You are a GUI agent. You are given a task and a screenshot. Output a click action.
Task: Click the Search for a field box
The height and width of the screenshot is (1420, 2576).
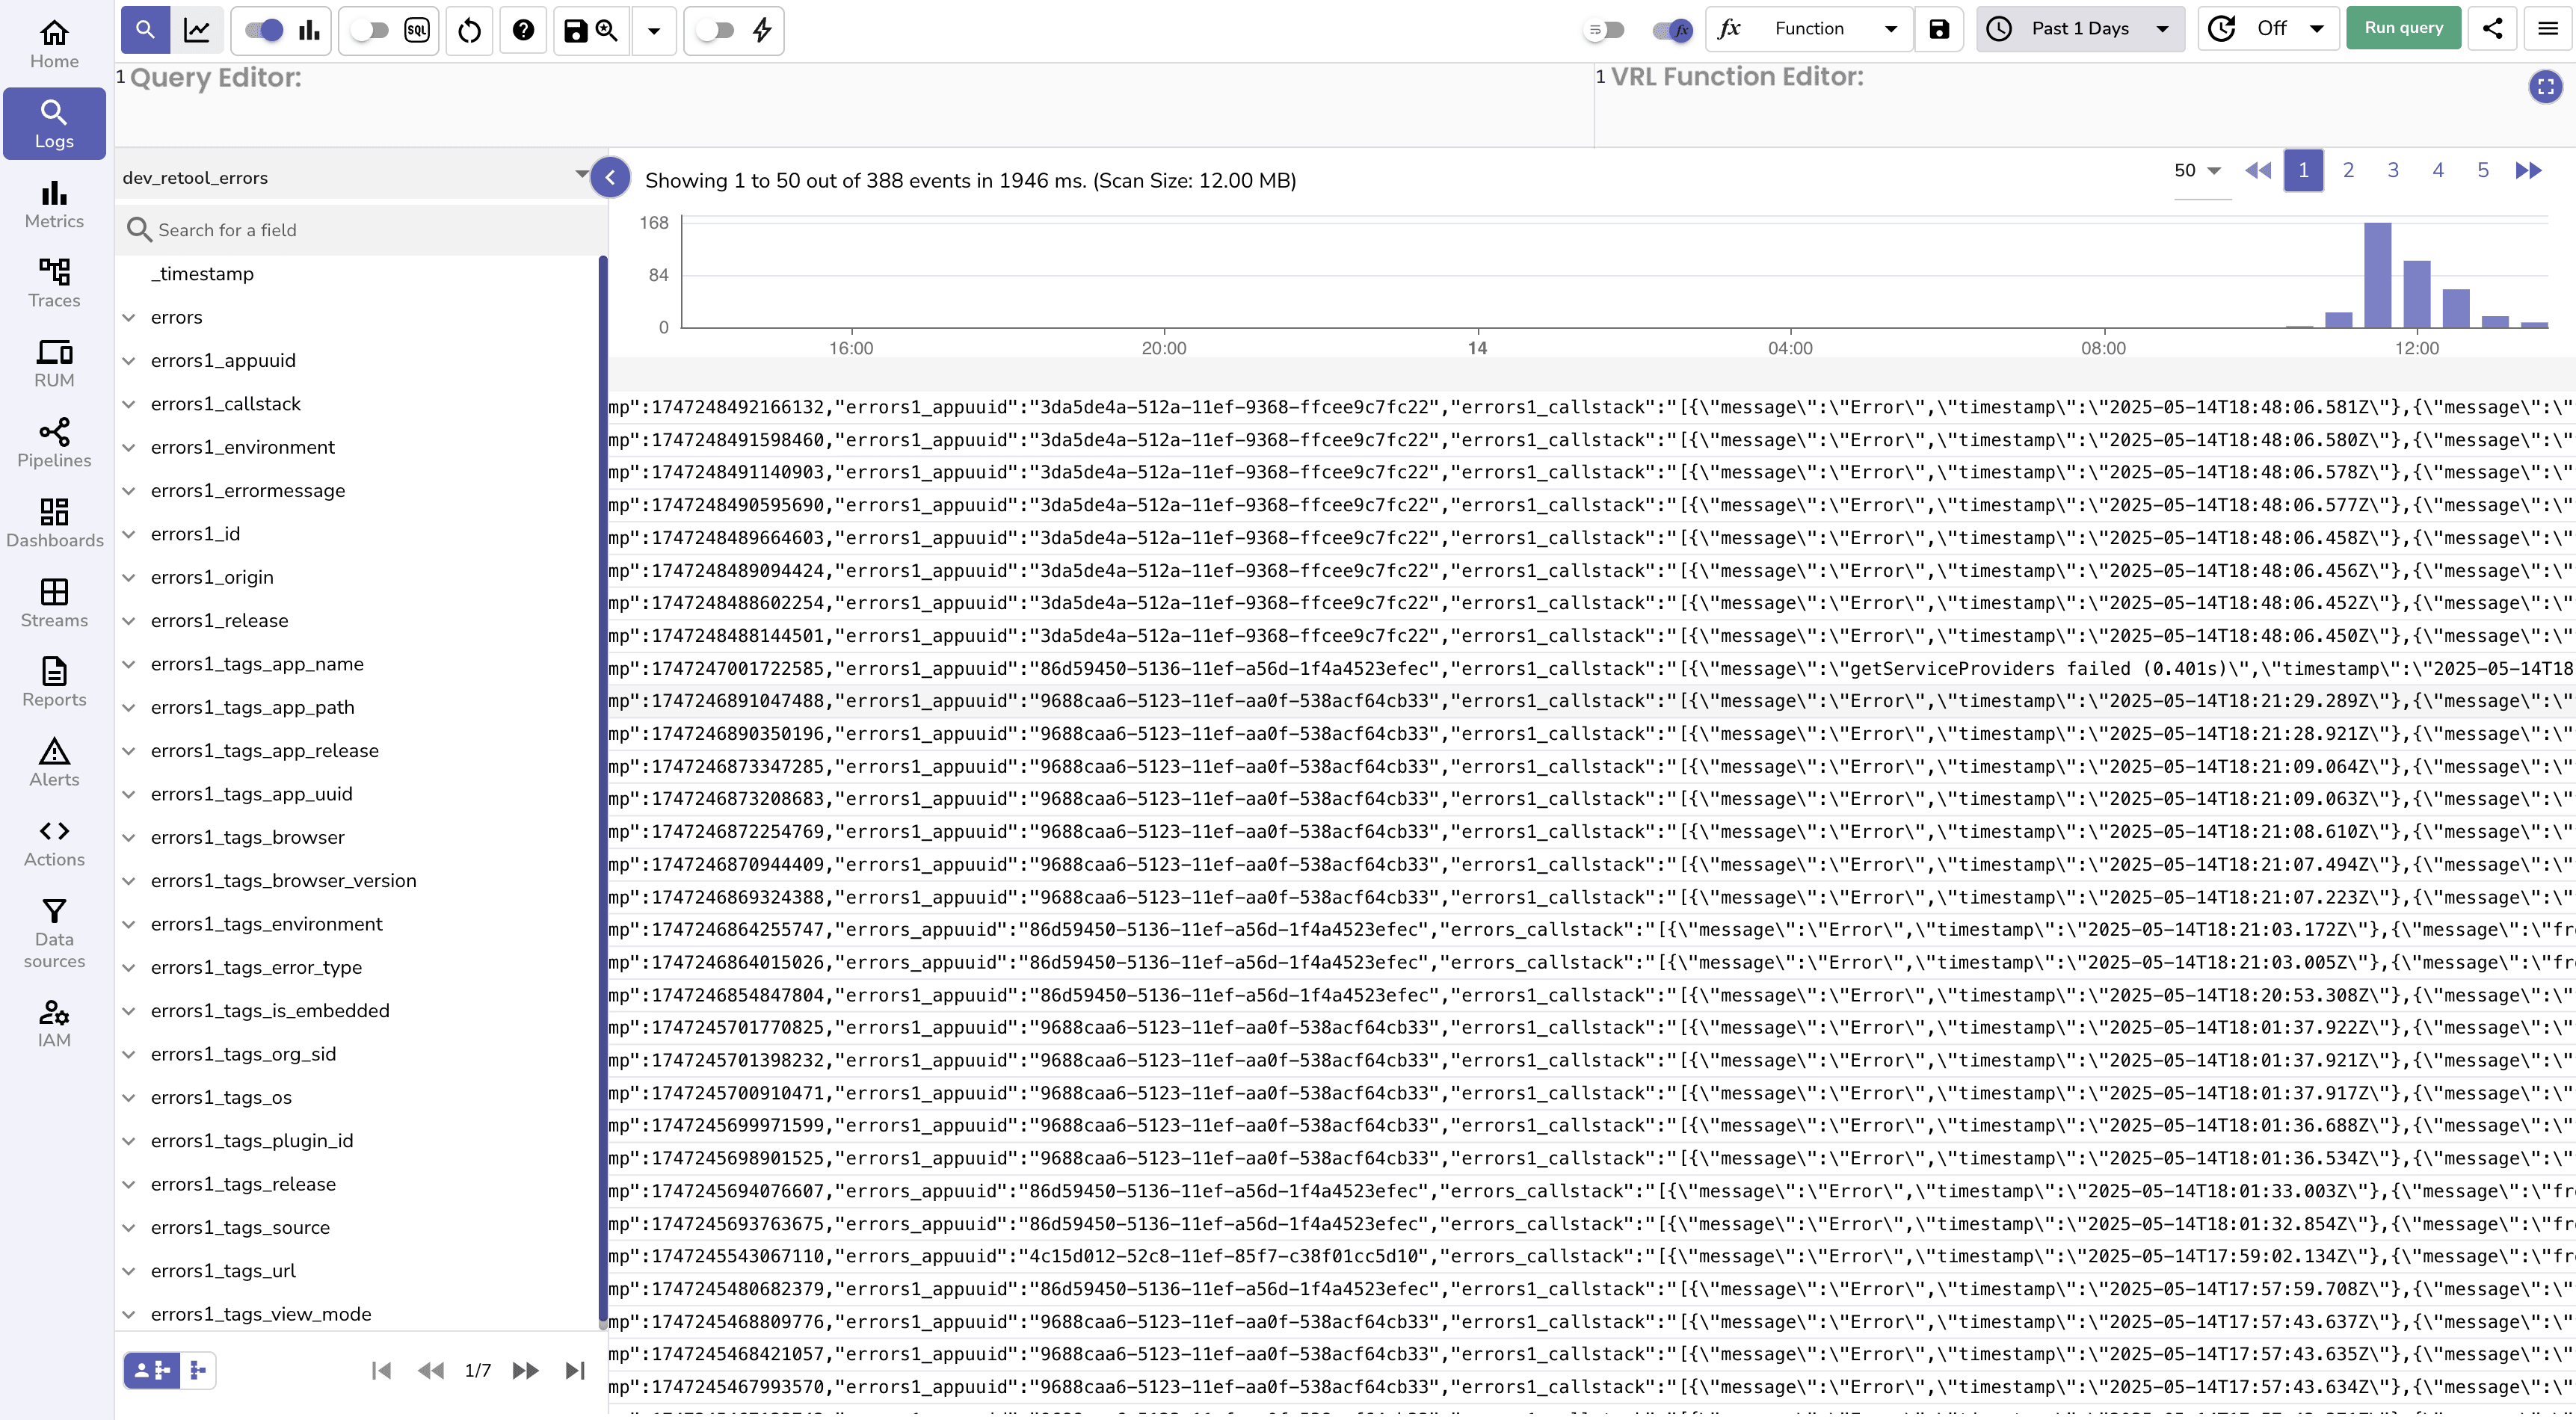[300, 229]
